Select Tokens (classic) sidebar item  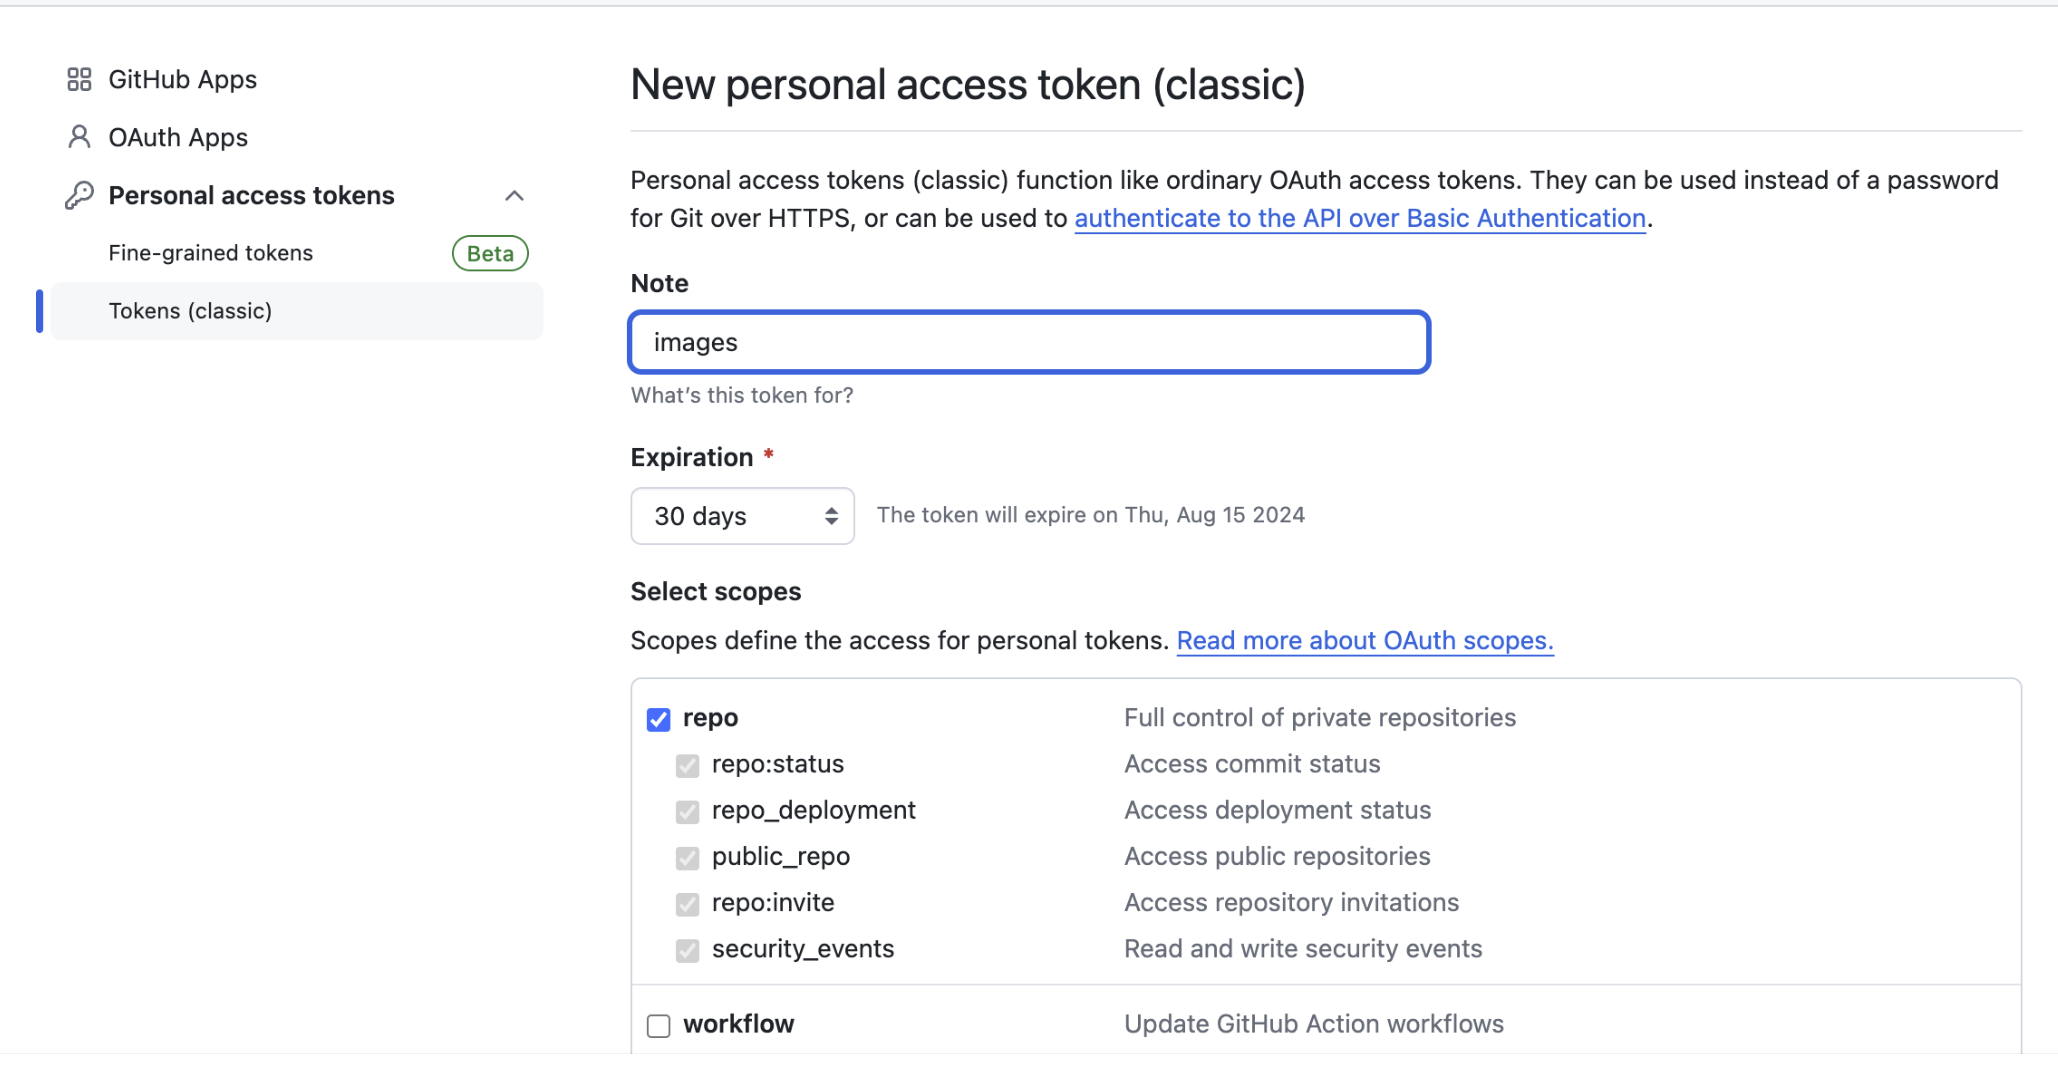296,311
